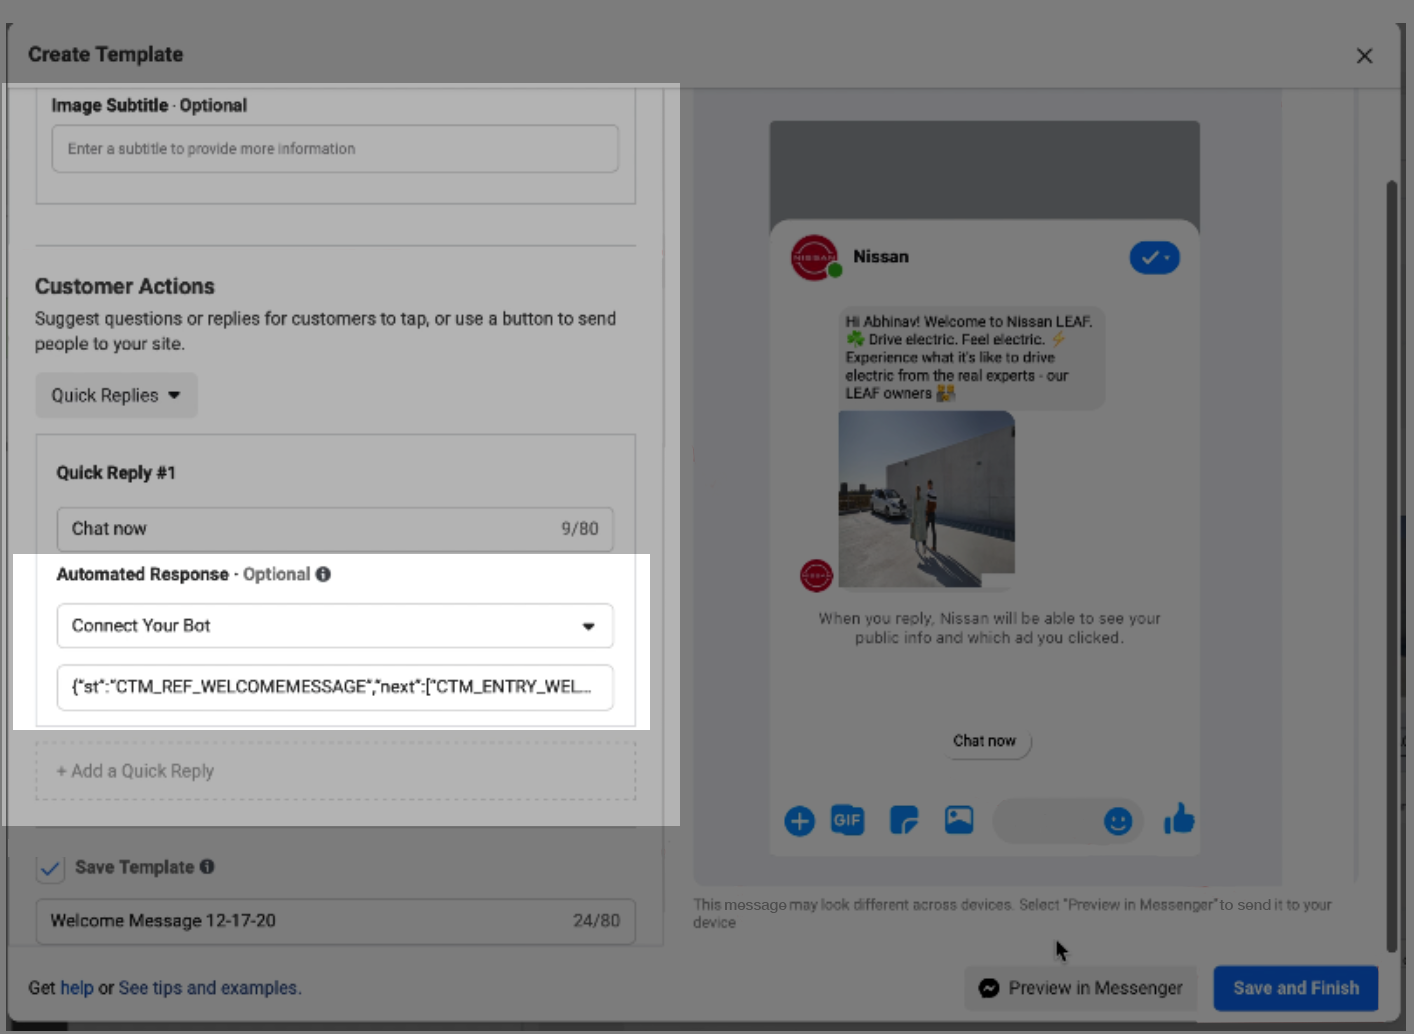This screenshot has width=1414, height=1034.
Task: Click the dialog's vertical scrollbar
Action: point(1391,566)
